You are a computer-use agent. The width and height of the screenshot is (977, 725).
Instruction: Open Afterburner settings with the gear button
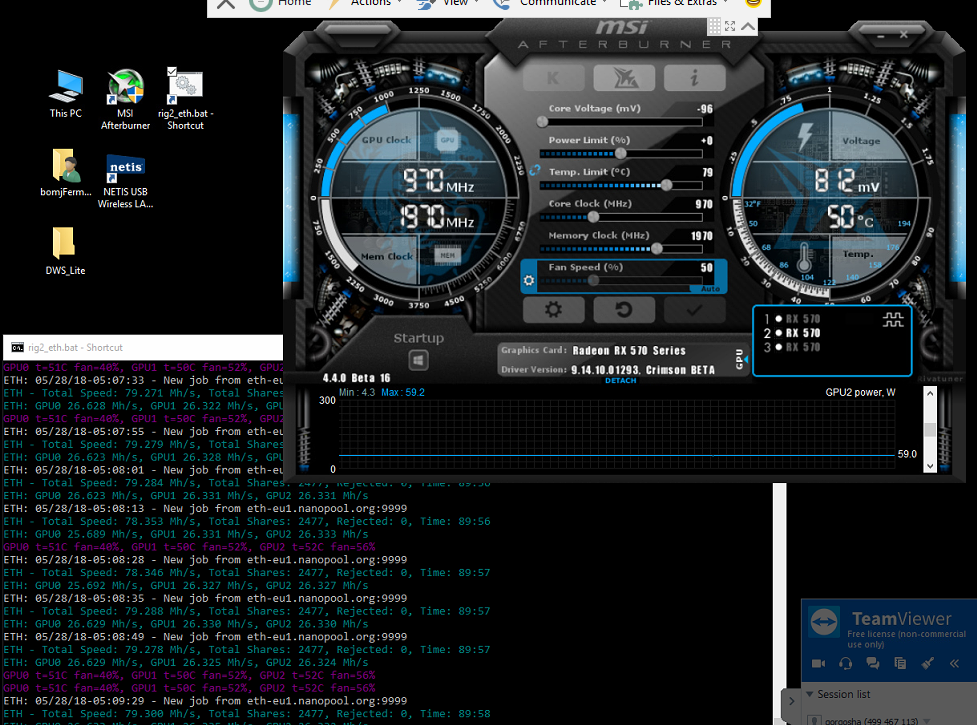click(553, 310)
